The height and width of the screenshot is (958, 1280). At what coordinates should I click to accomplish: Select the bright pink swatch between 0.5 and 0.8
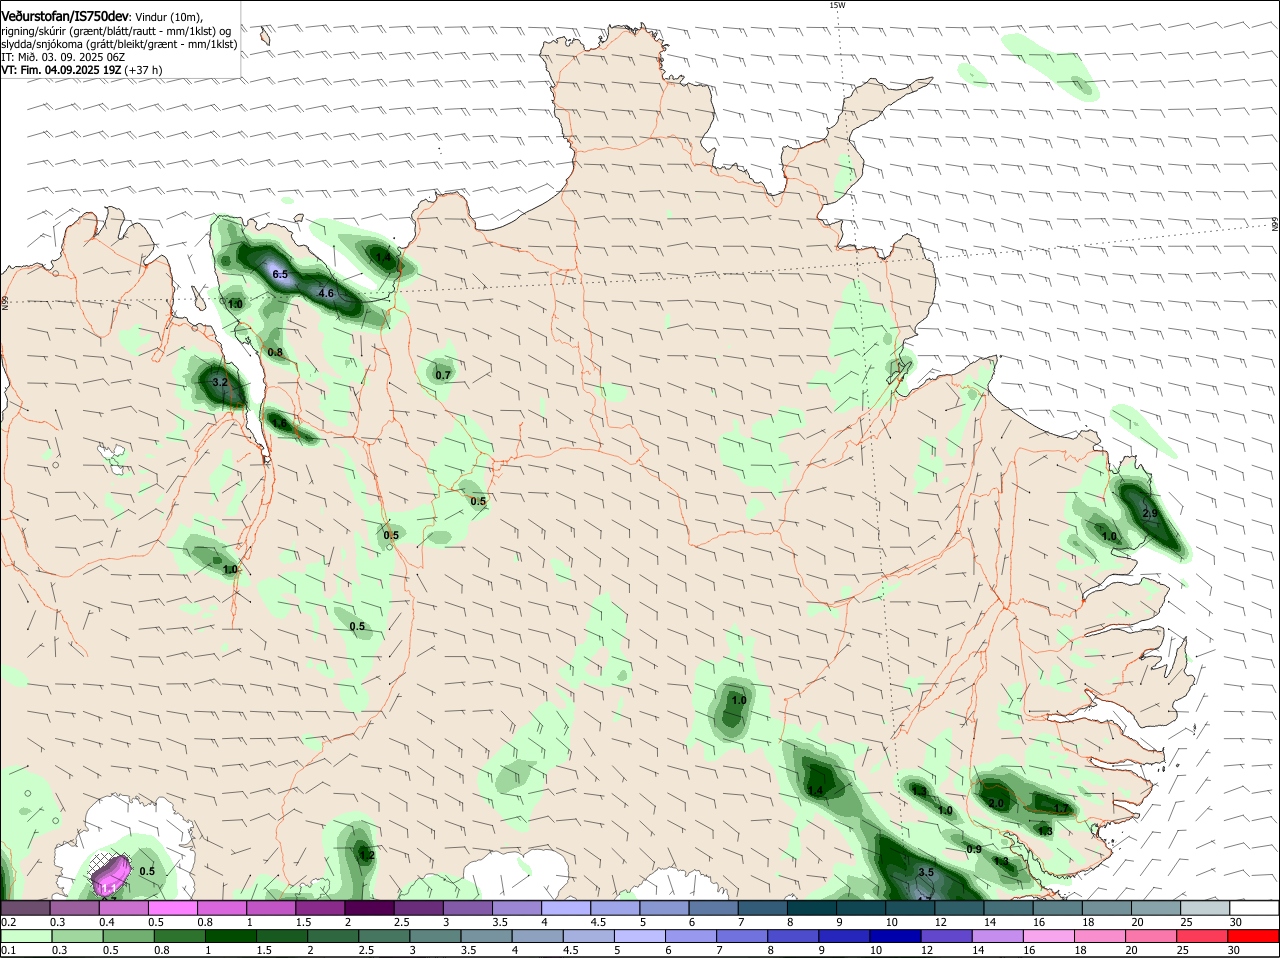tap(172, 907)
